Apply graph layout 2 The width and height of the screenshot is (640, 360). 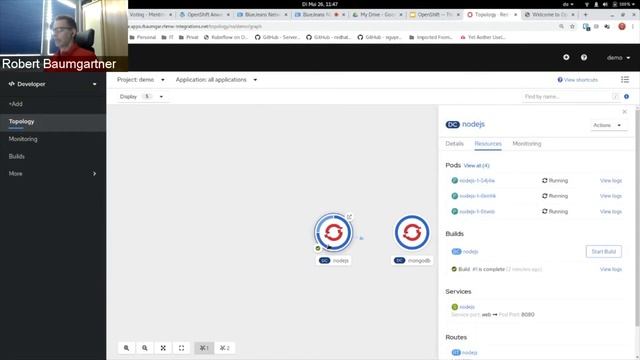tap(224, 348)
